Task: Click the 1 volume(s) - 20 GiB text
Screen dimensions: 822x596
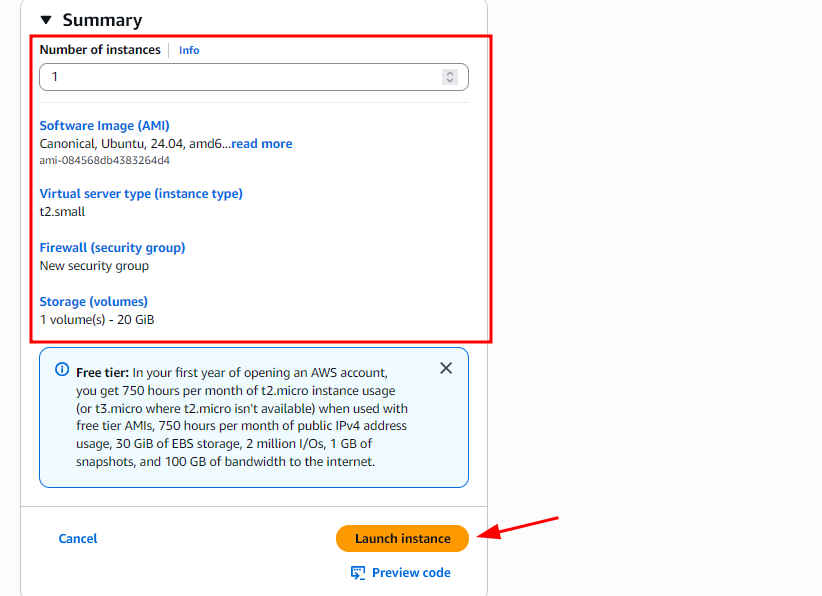Action: [x=97, y=320]
